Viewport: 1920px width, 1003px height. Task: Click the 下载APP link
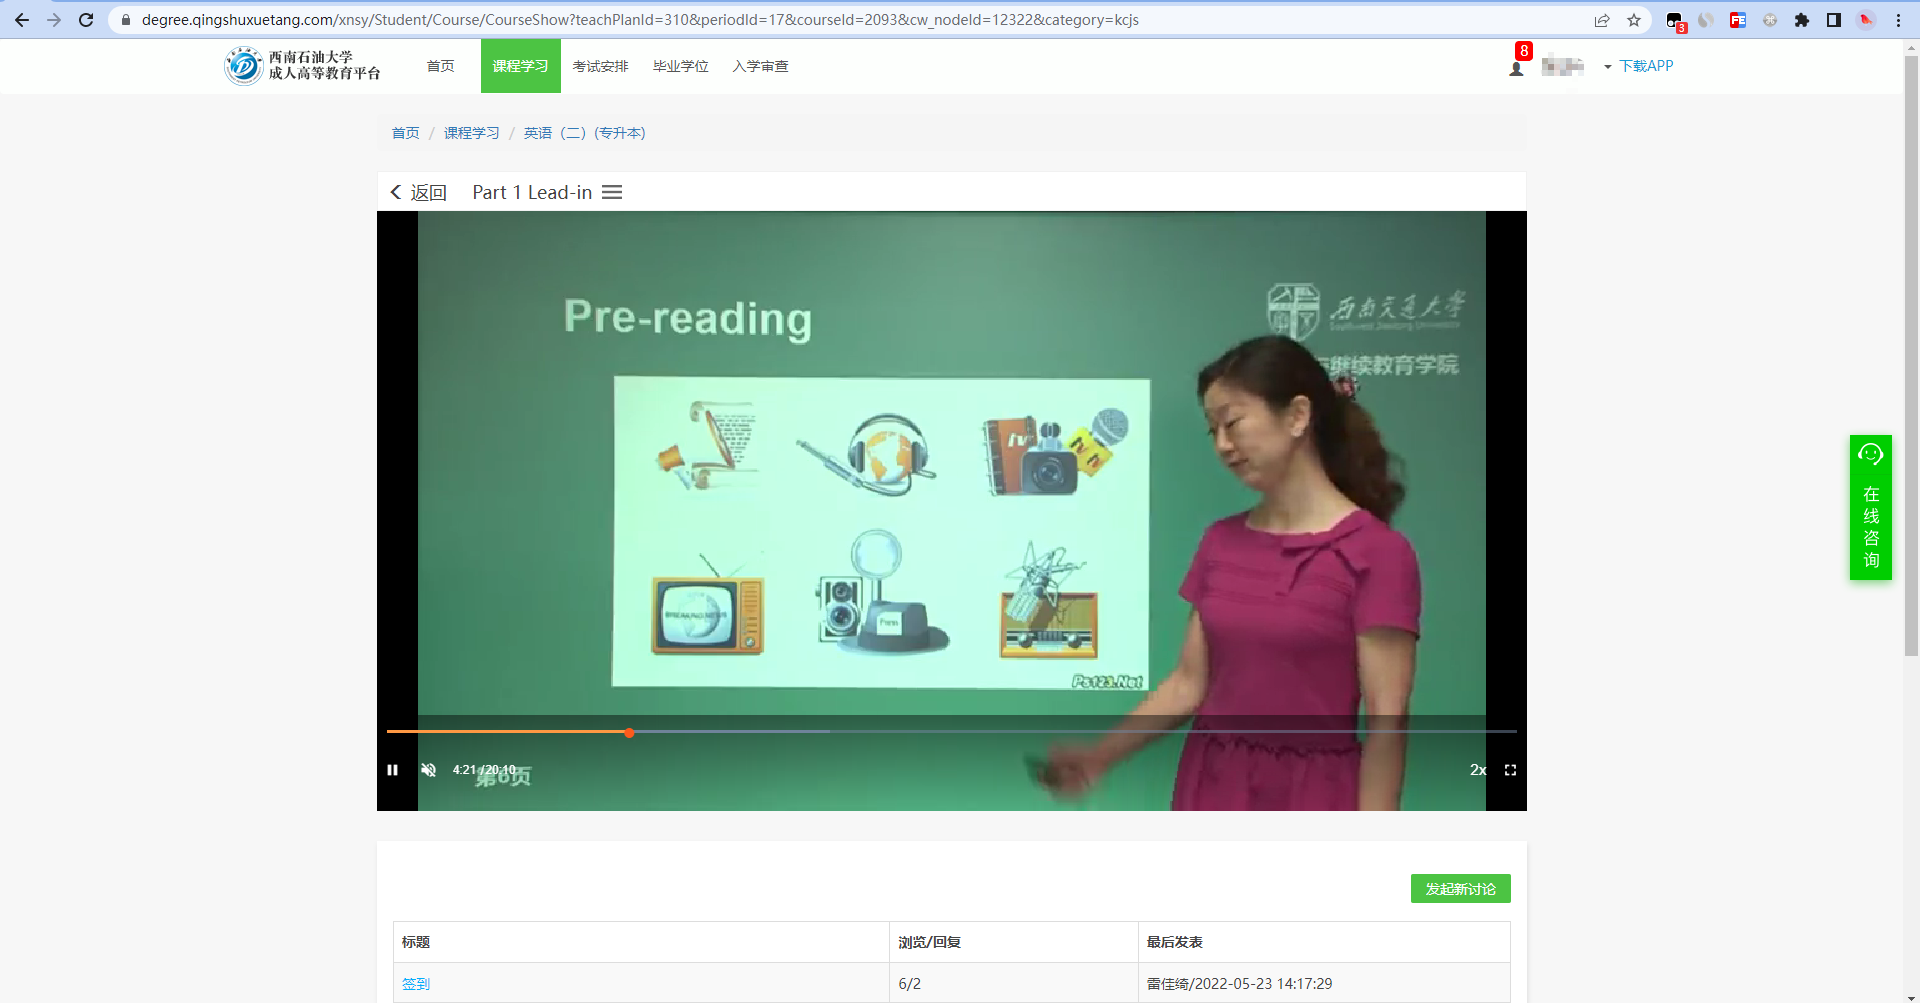click(x=1646, y=66)
